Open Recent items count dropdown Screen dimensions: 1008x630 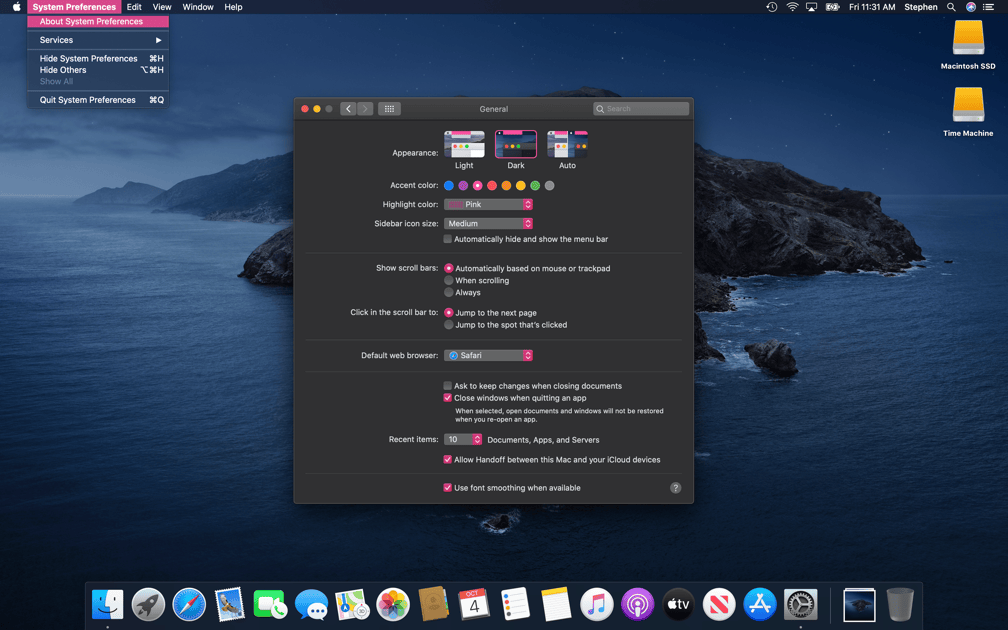pos(463,440)
